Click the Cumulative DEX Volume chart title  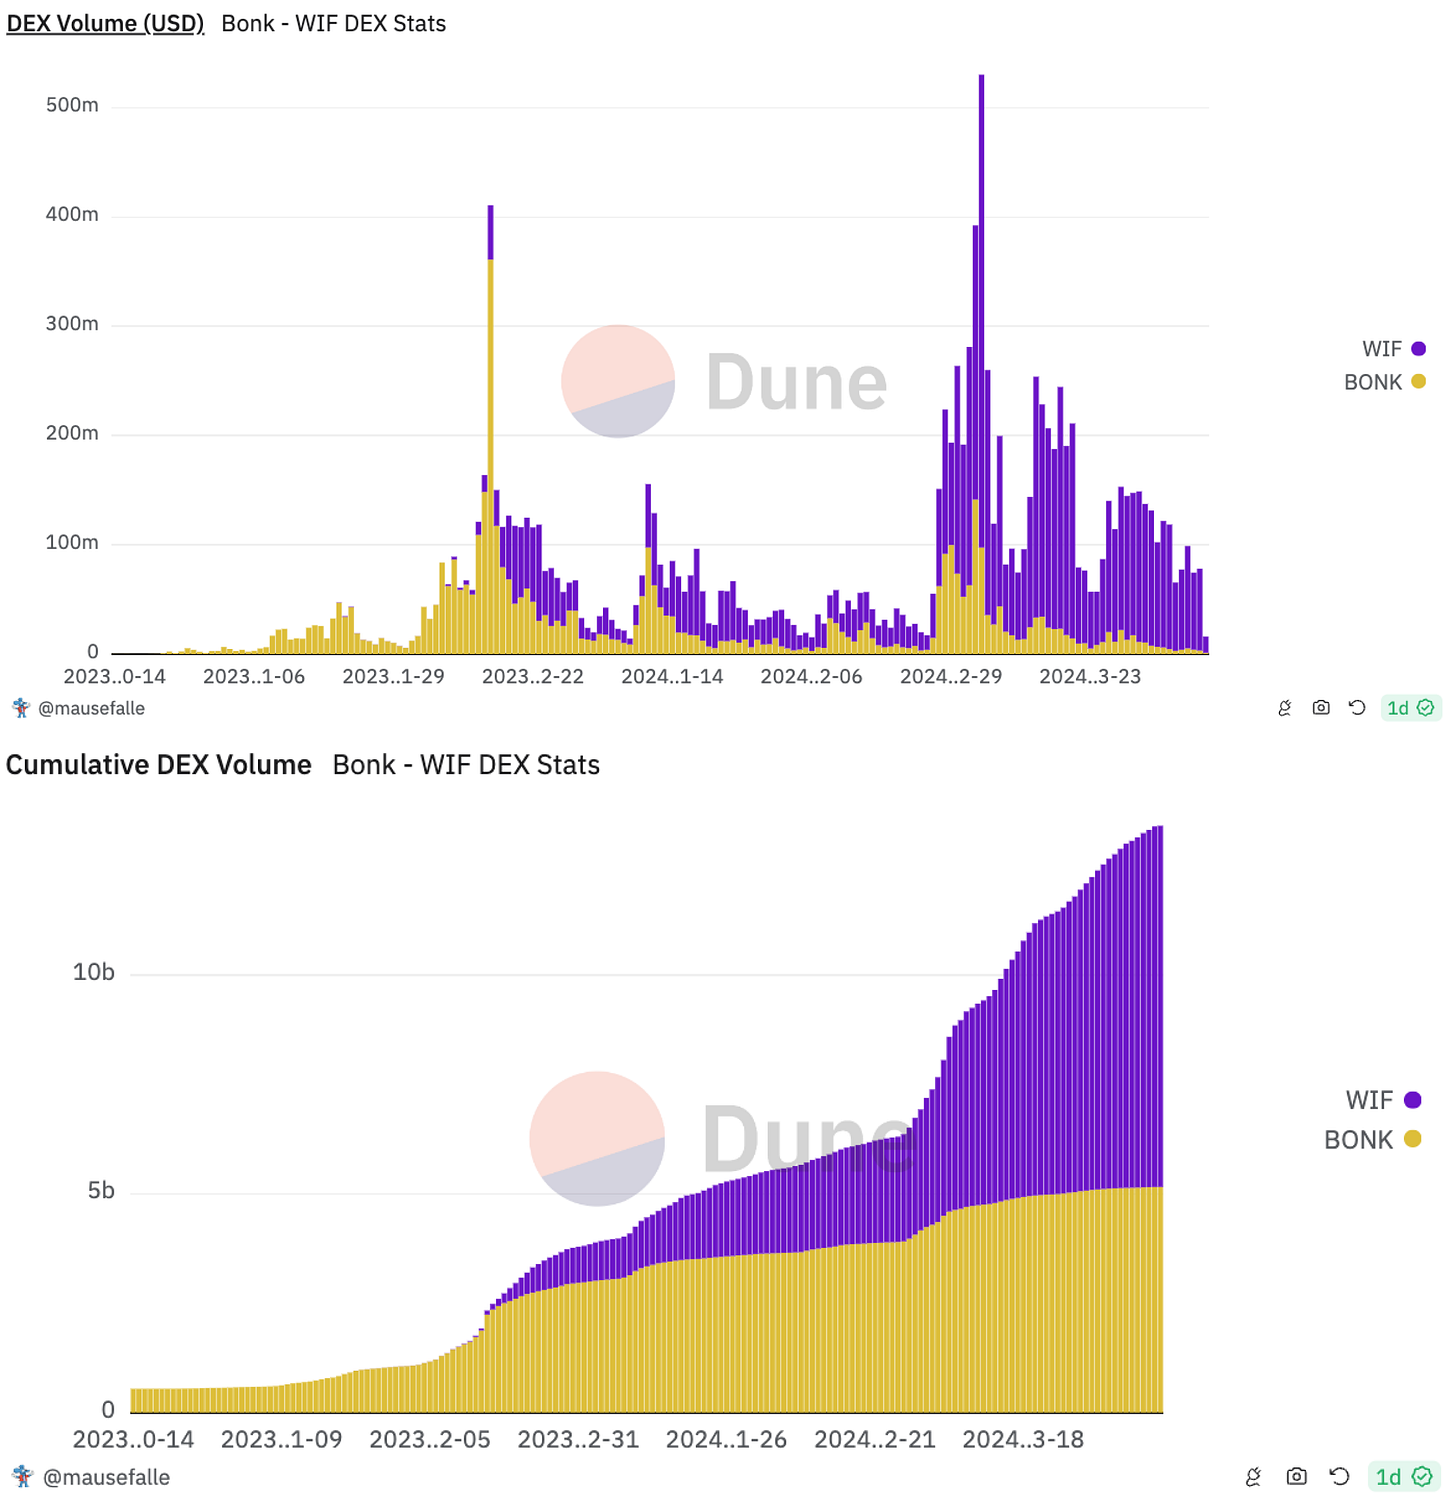(x=159, y=765)
